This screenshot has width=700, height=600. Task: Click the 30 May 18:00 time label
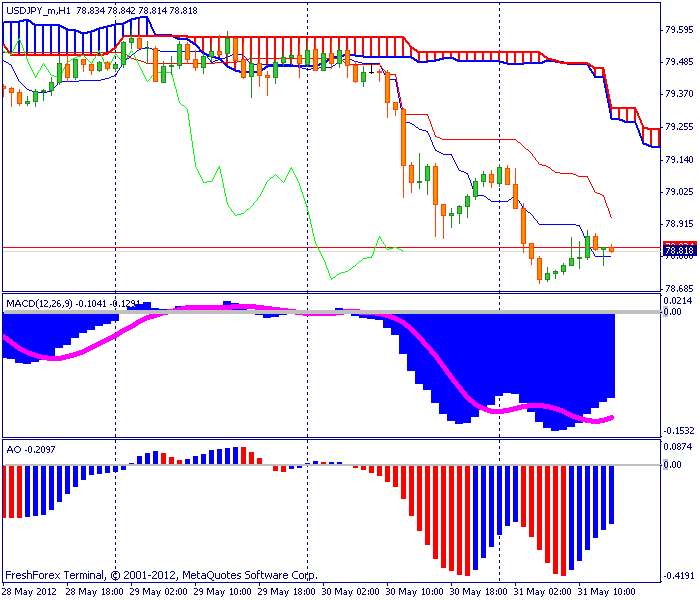point(479,592)
